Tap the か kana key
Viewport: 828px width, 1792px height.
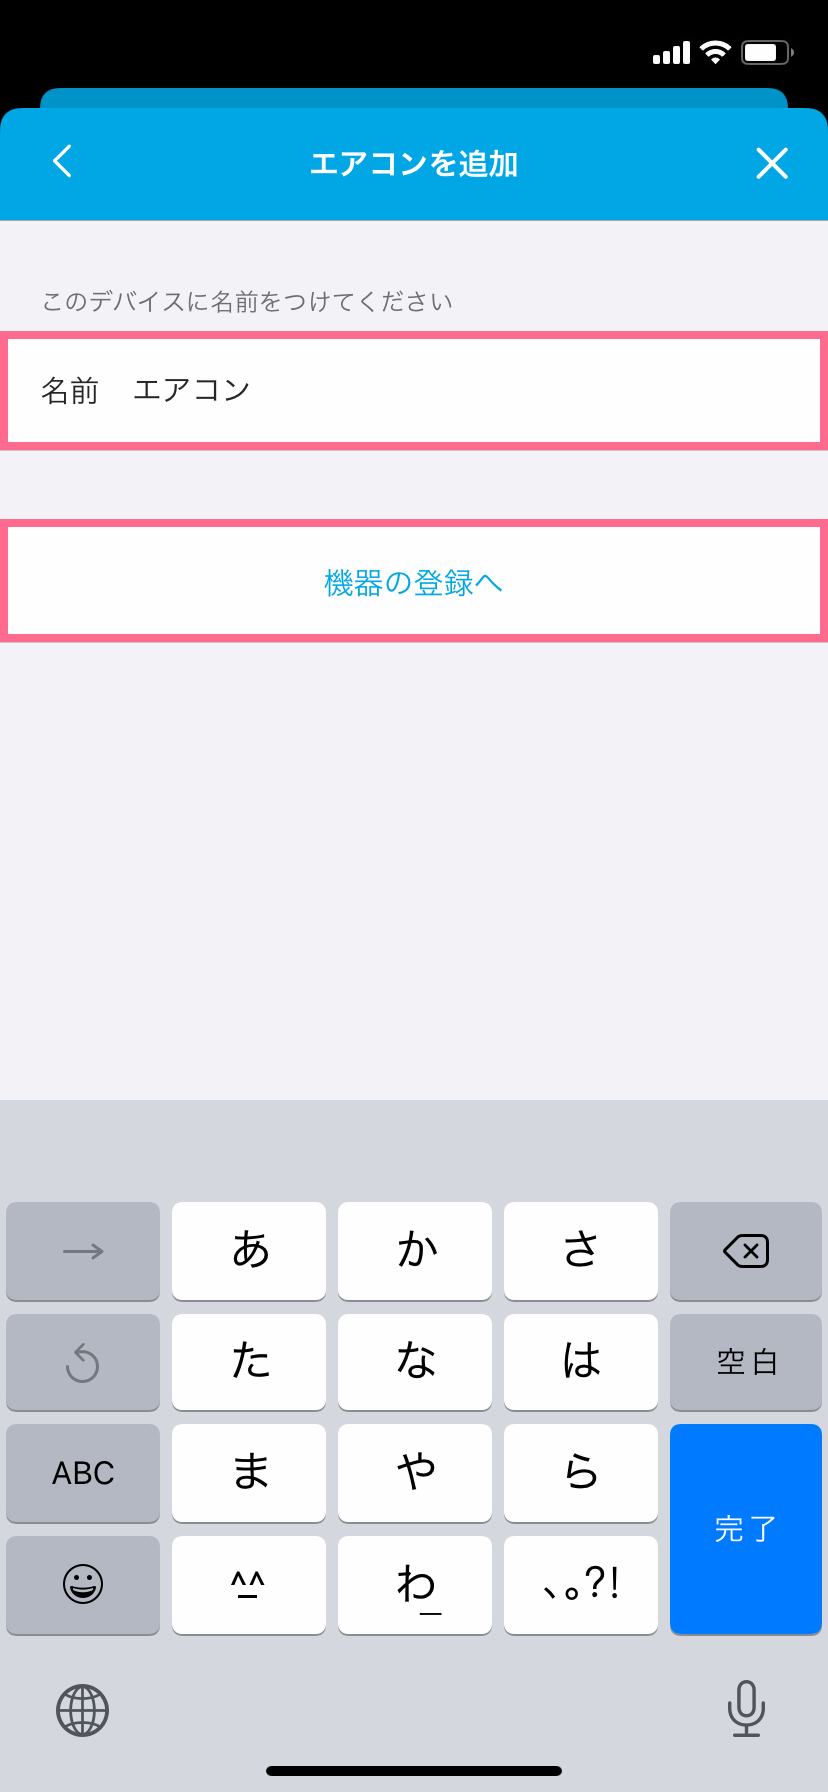point(415,1251)
